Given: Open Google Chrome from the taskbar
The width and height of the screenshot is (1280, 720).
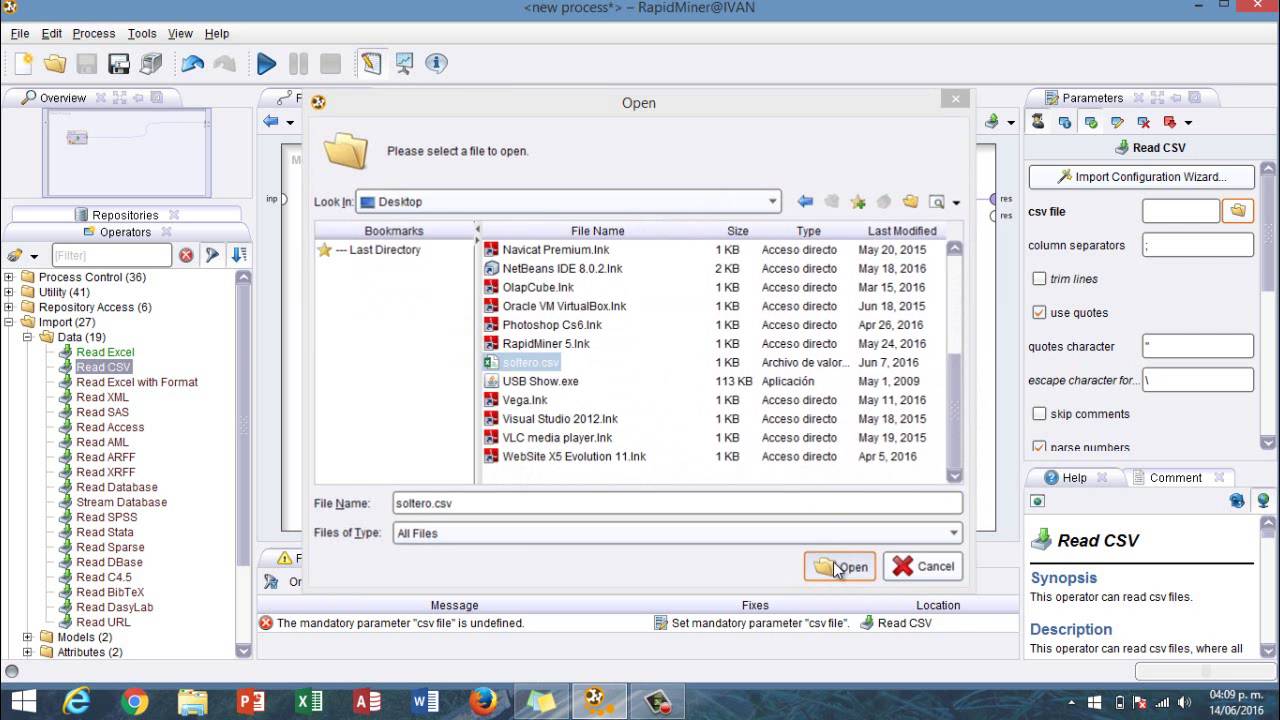Looking at the screenshot, I should [x=135, y=702].
